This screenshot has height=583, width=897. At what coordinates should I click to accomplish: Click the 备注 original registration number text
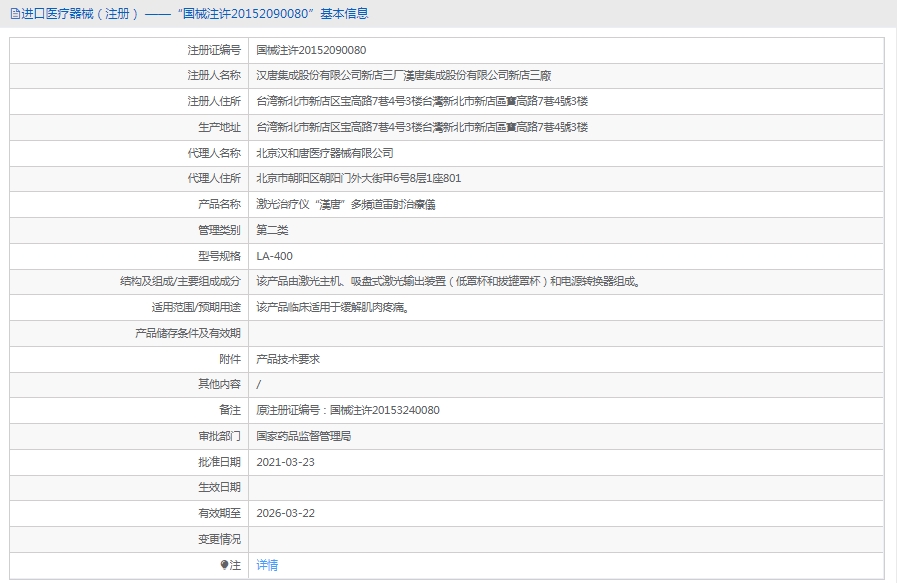tap(347, 410)
